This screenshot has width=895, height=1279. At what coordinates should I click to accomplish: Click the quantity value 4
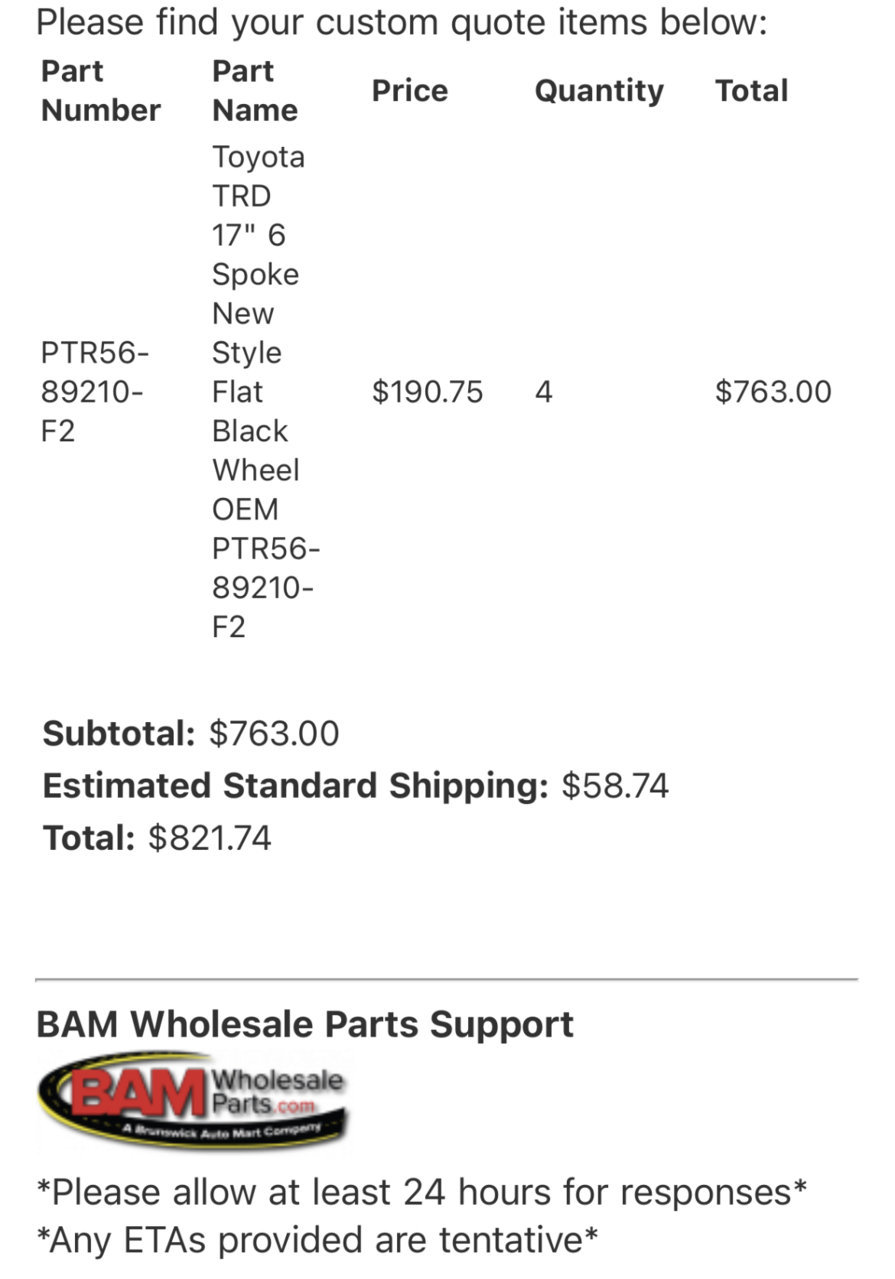click(x=543, y=392)
